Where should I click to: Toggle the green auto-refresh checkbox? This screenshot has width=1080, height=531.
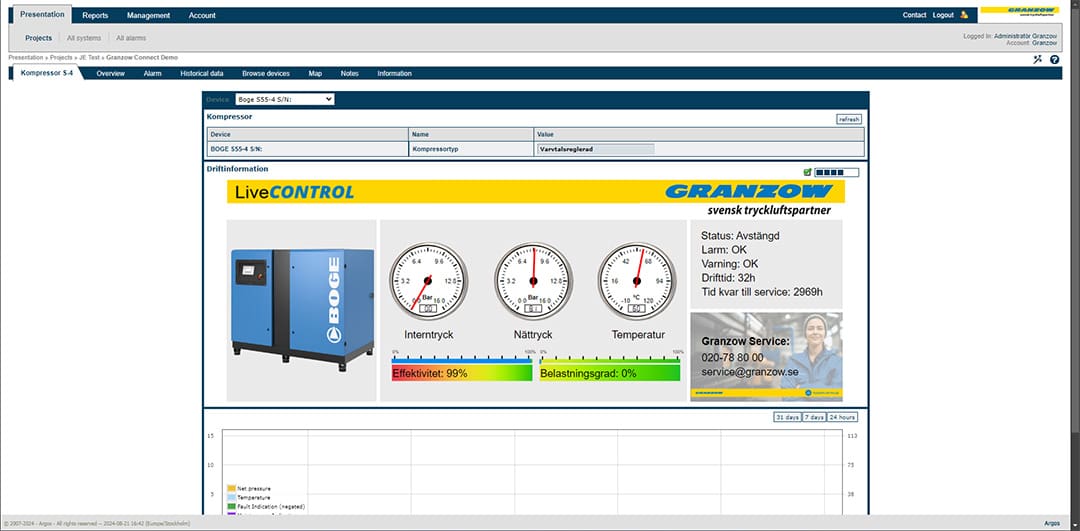point(807,172)
